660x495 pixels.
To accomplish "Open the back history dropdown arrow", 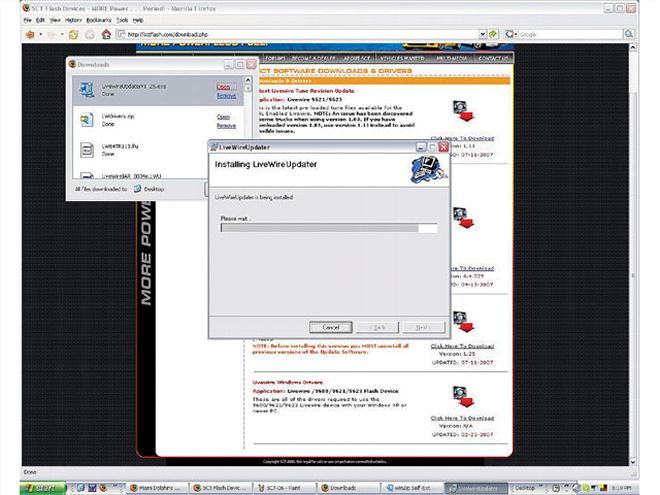I will [41, 35].
